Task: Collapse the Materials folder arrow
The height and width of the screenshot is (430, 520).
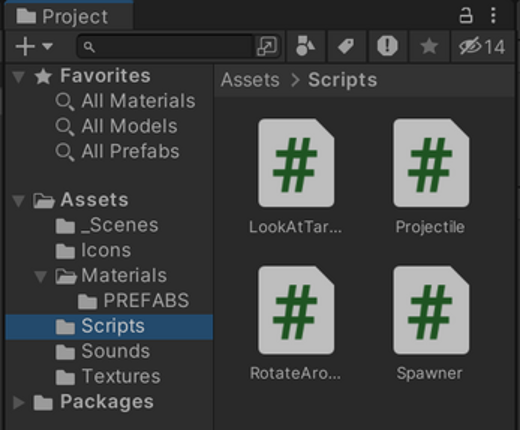Action: point(41,276)
